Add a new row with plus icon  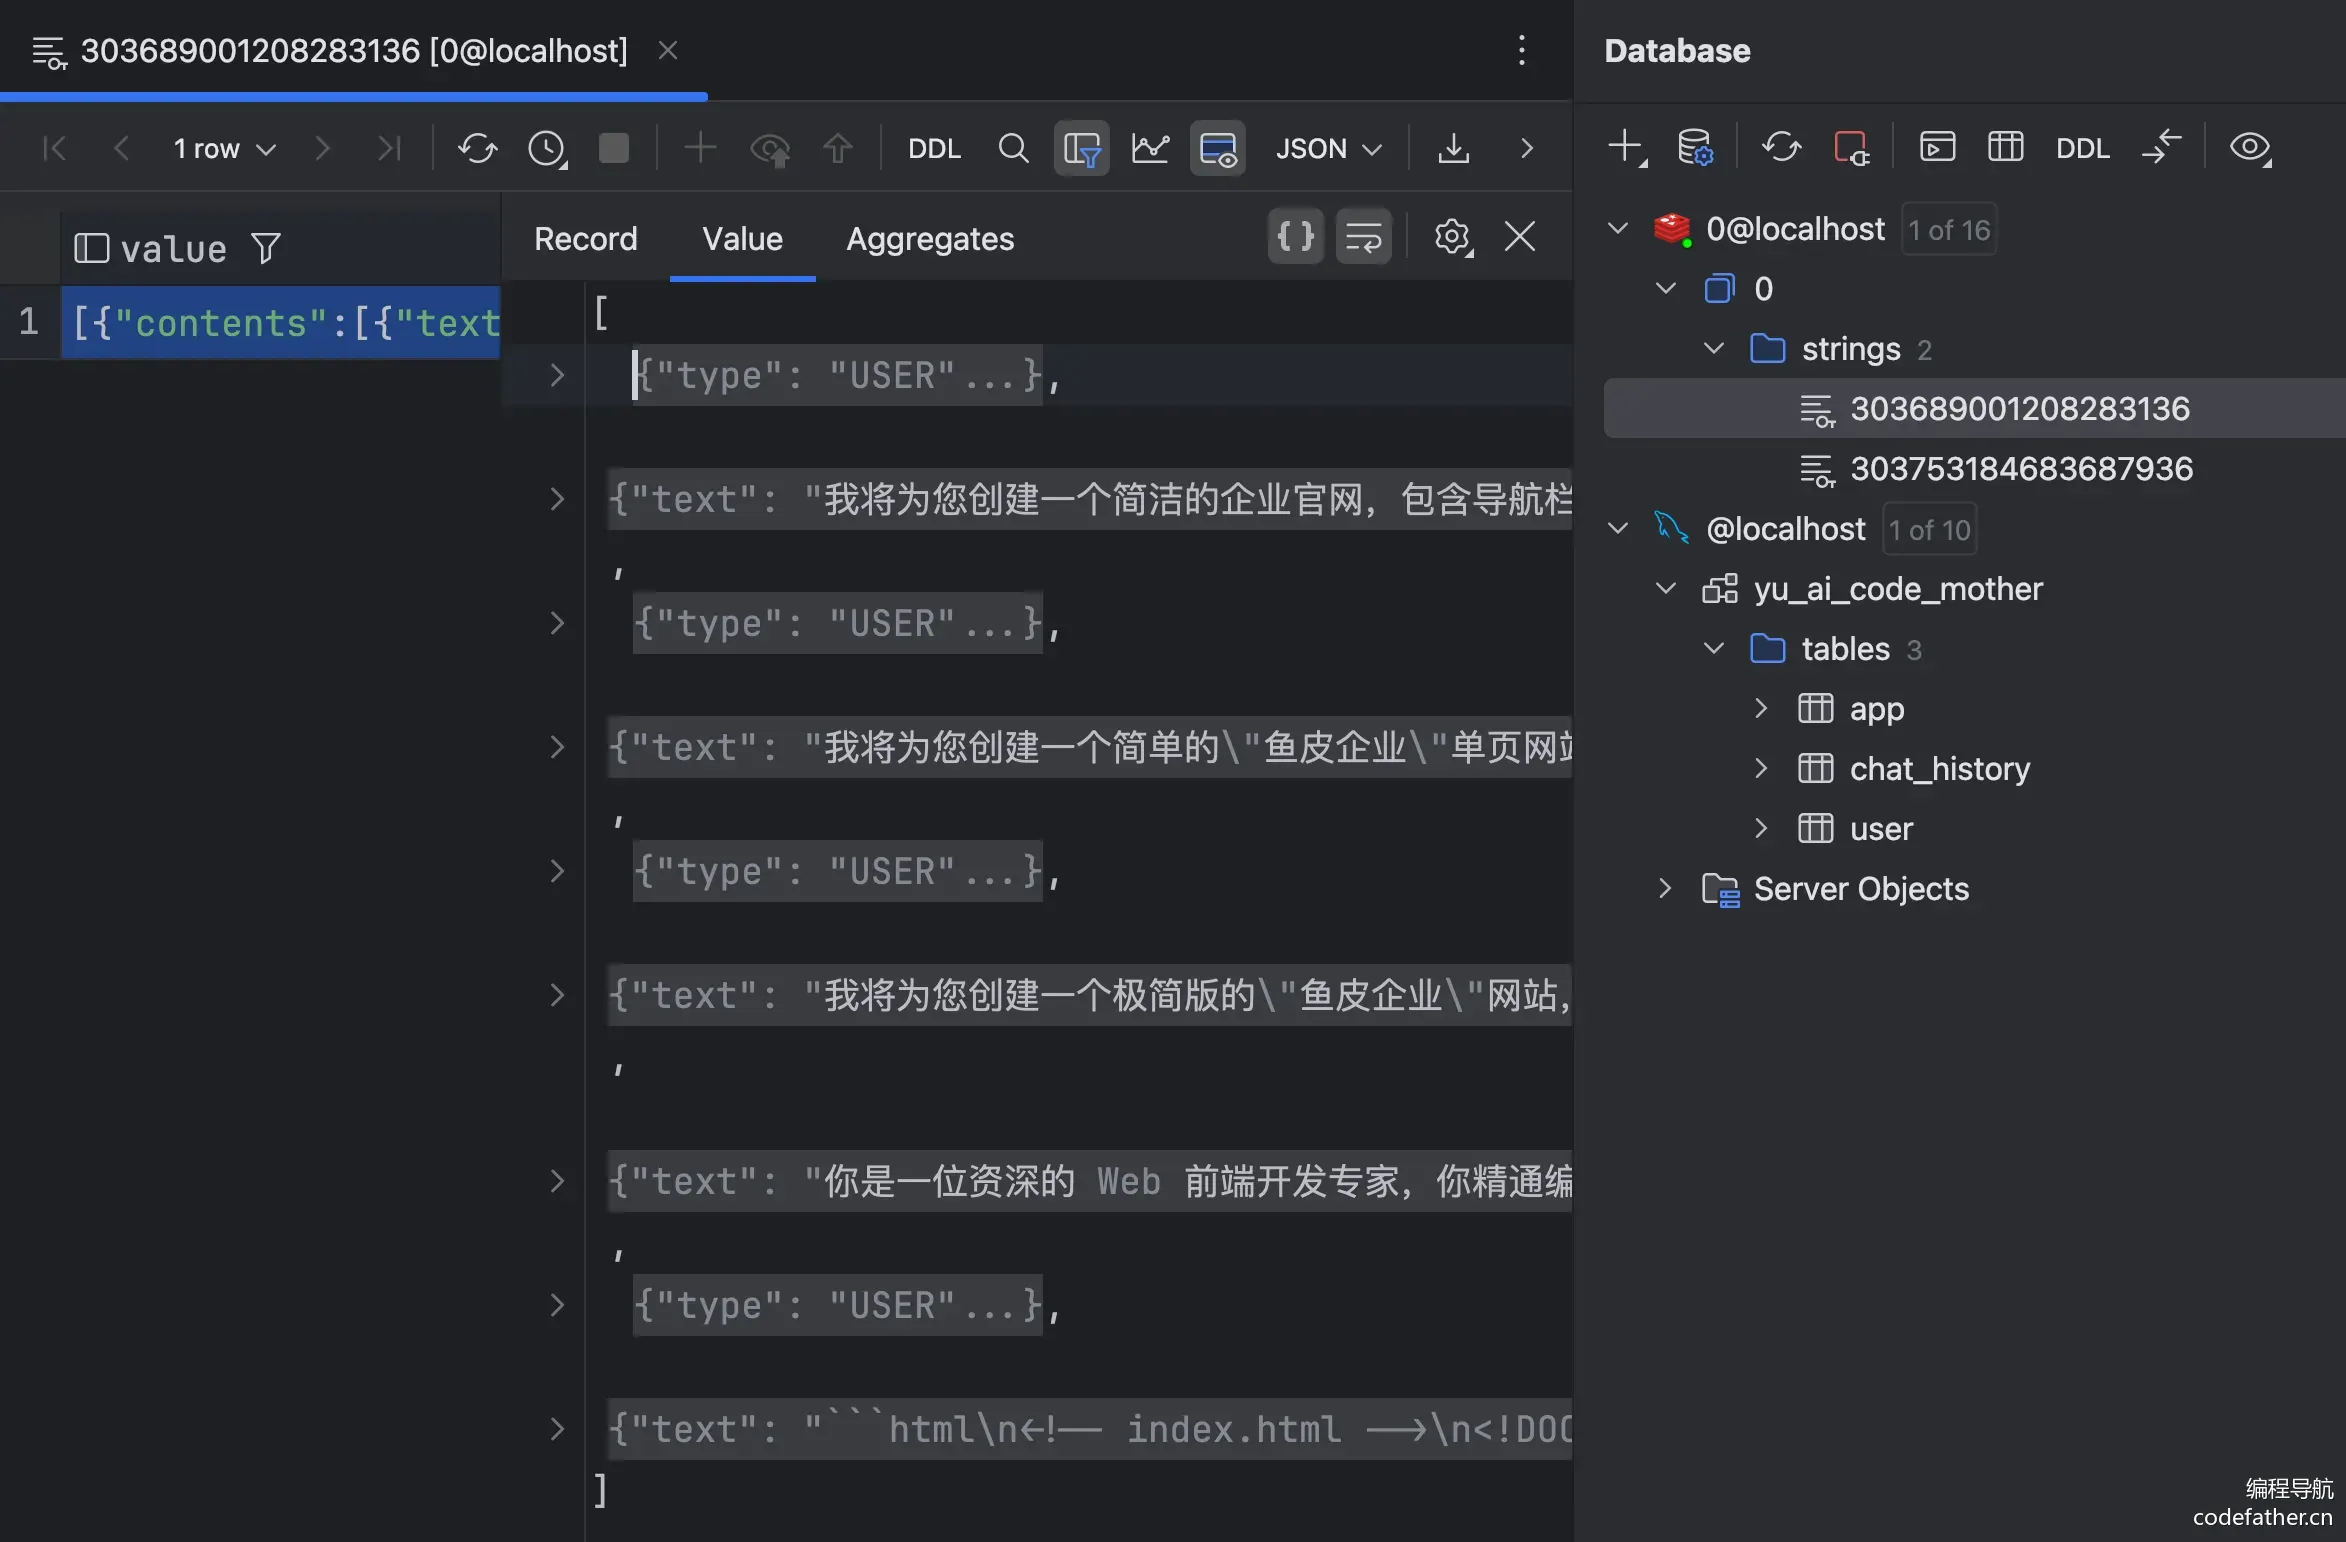[x=700, y=149]
